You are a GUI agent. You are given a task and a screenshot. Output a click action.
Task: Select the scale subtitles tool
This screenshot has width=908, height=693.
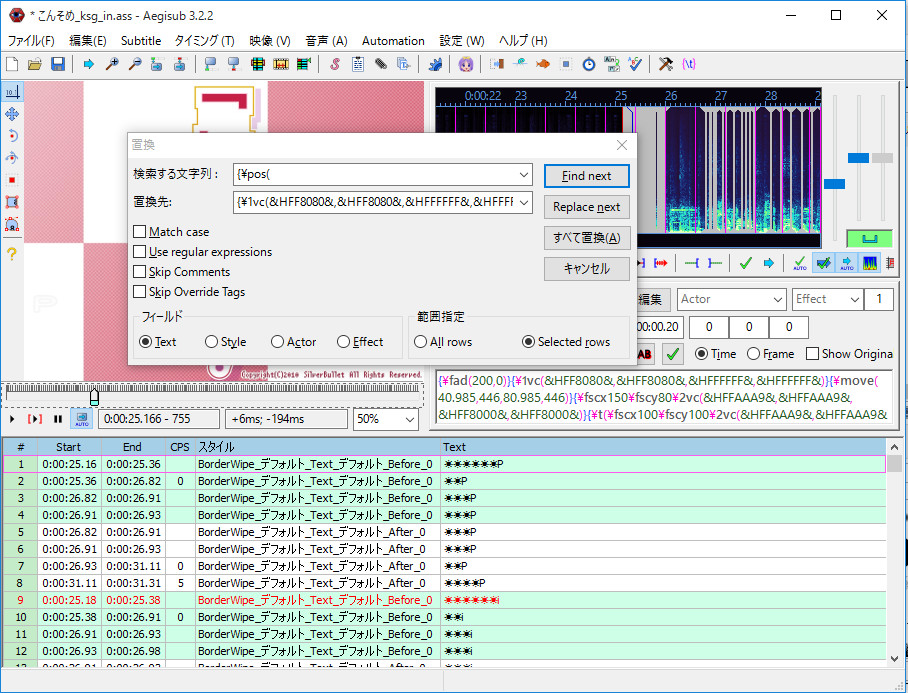click(x=12, y=180)
